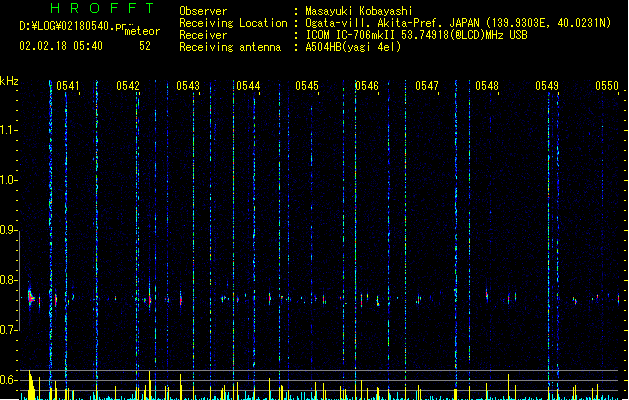Click the 0544 time marker
The height and width of the screenshot is (400, 629).
click(248, 86)
